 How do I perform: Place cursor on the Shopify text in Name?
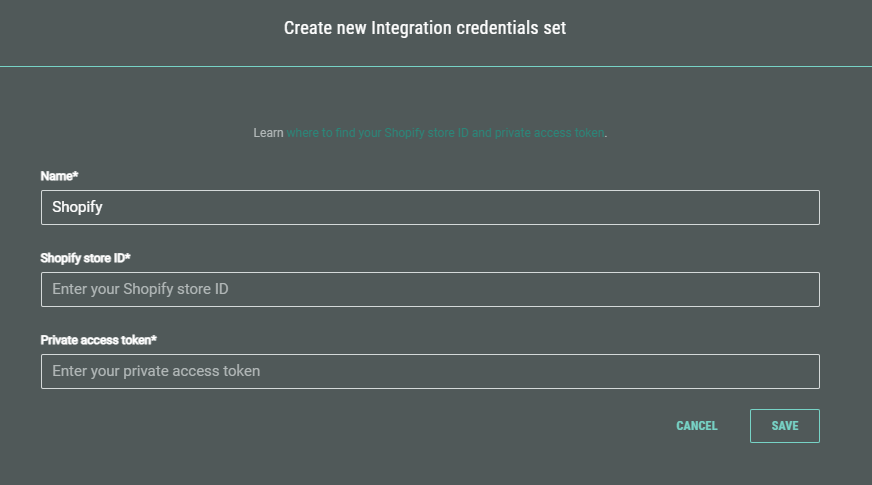tap(78, 208)
